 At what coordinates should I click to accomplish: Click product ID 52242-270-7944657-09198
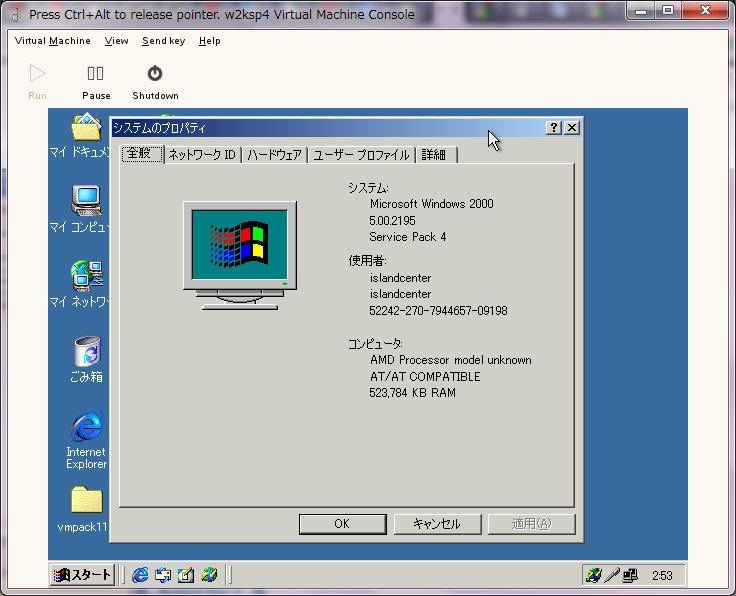pos(438,311)
